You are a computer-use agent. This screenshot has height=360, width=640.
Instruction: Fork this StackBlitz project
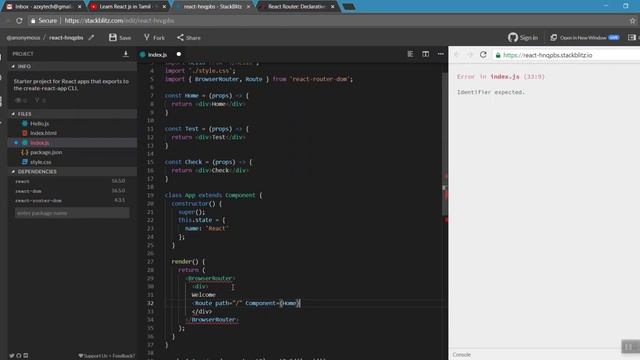[154, 38]
